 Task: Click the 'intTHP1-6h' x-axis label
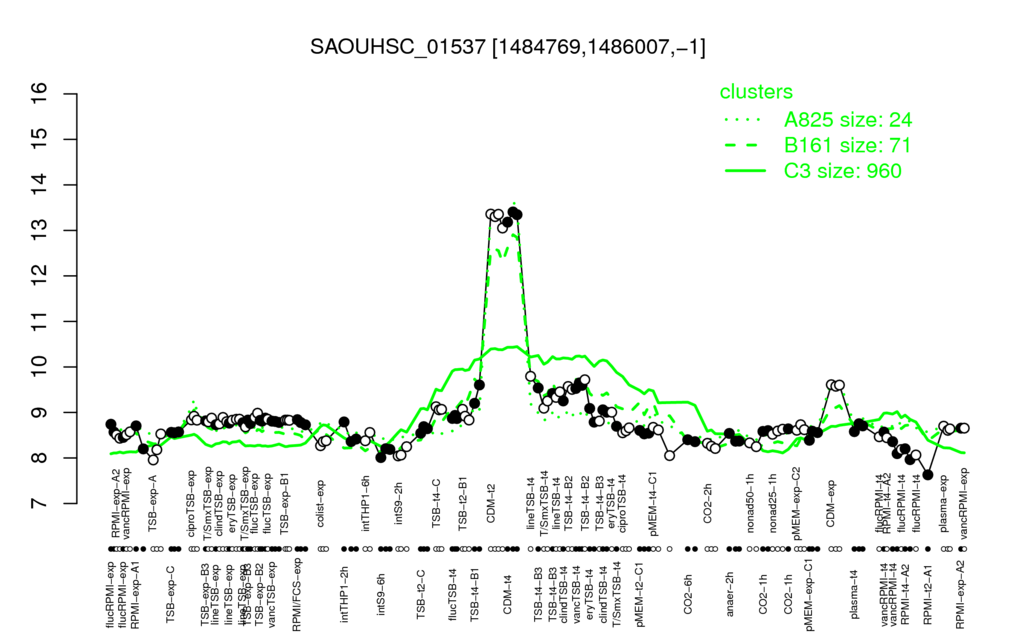point(366,501)
